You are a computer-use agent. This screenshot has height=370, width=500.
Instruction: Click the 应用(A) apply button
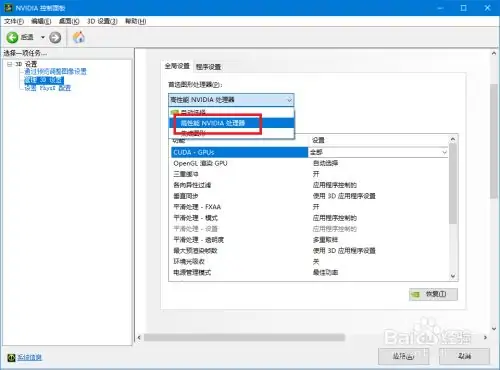click(x=403, y=356)
